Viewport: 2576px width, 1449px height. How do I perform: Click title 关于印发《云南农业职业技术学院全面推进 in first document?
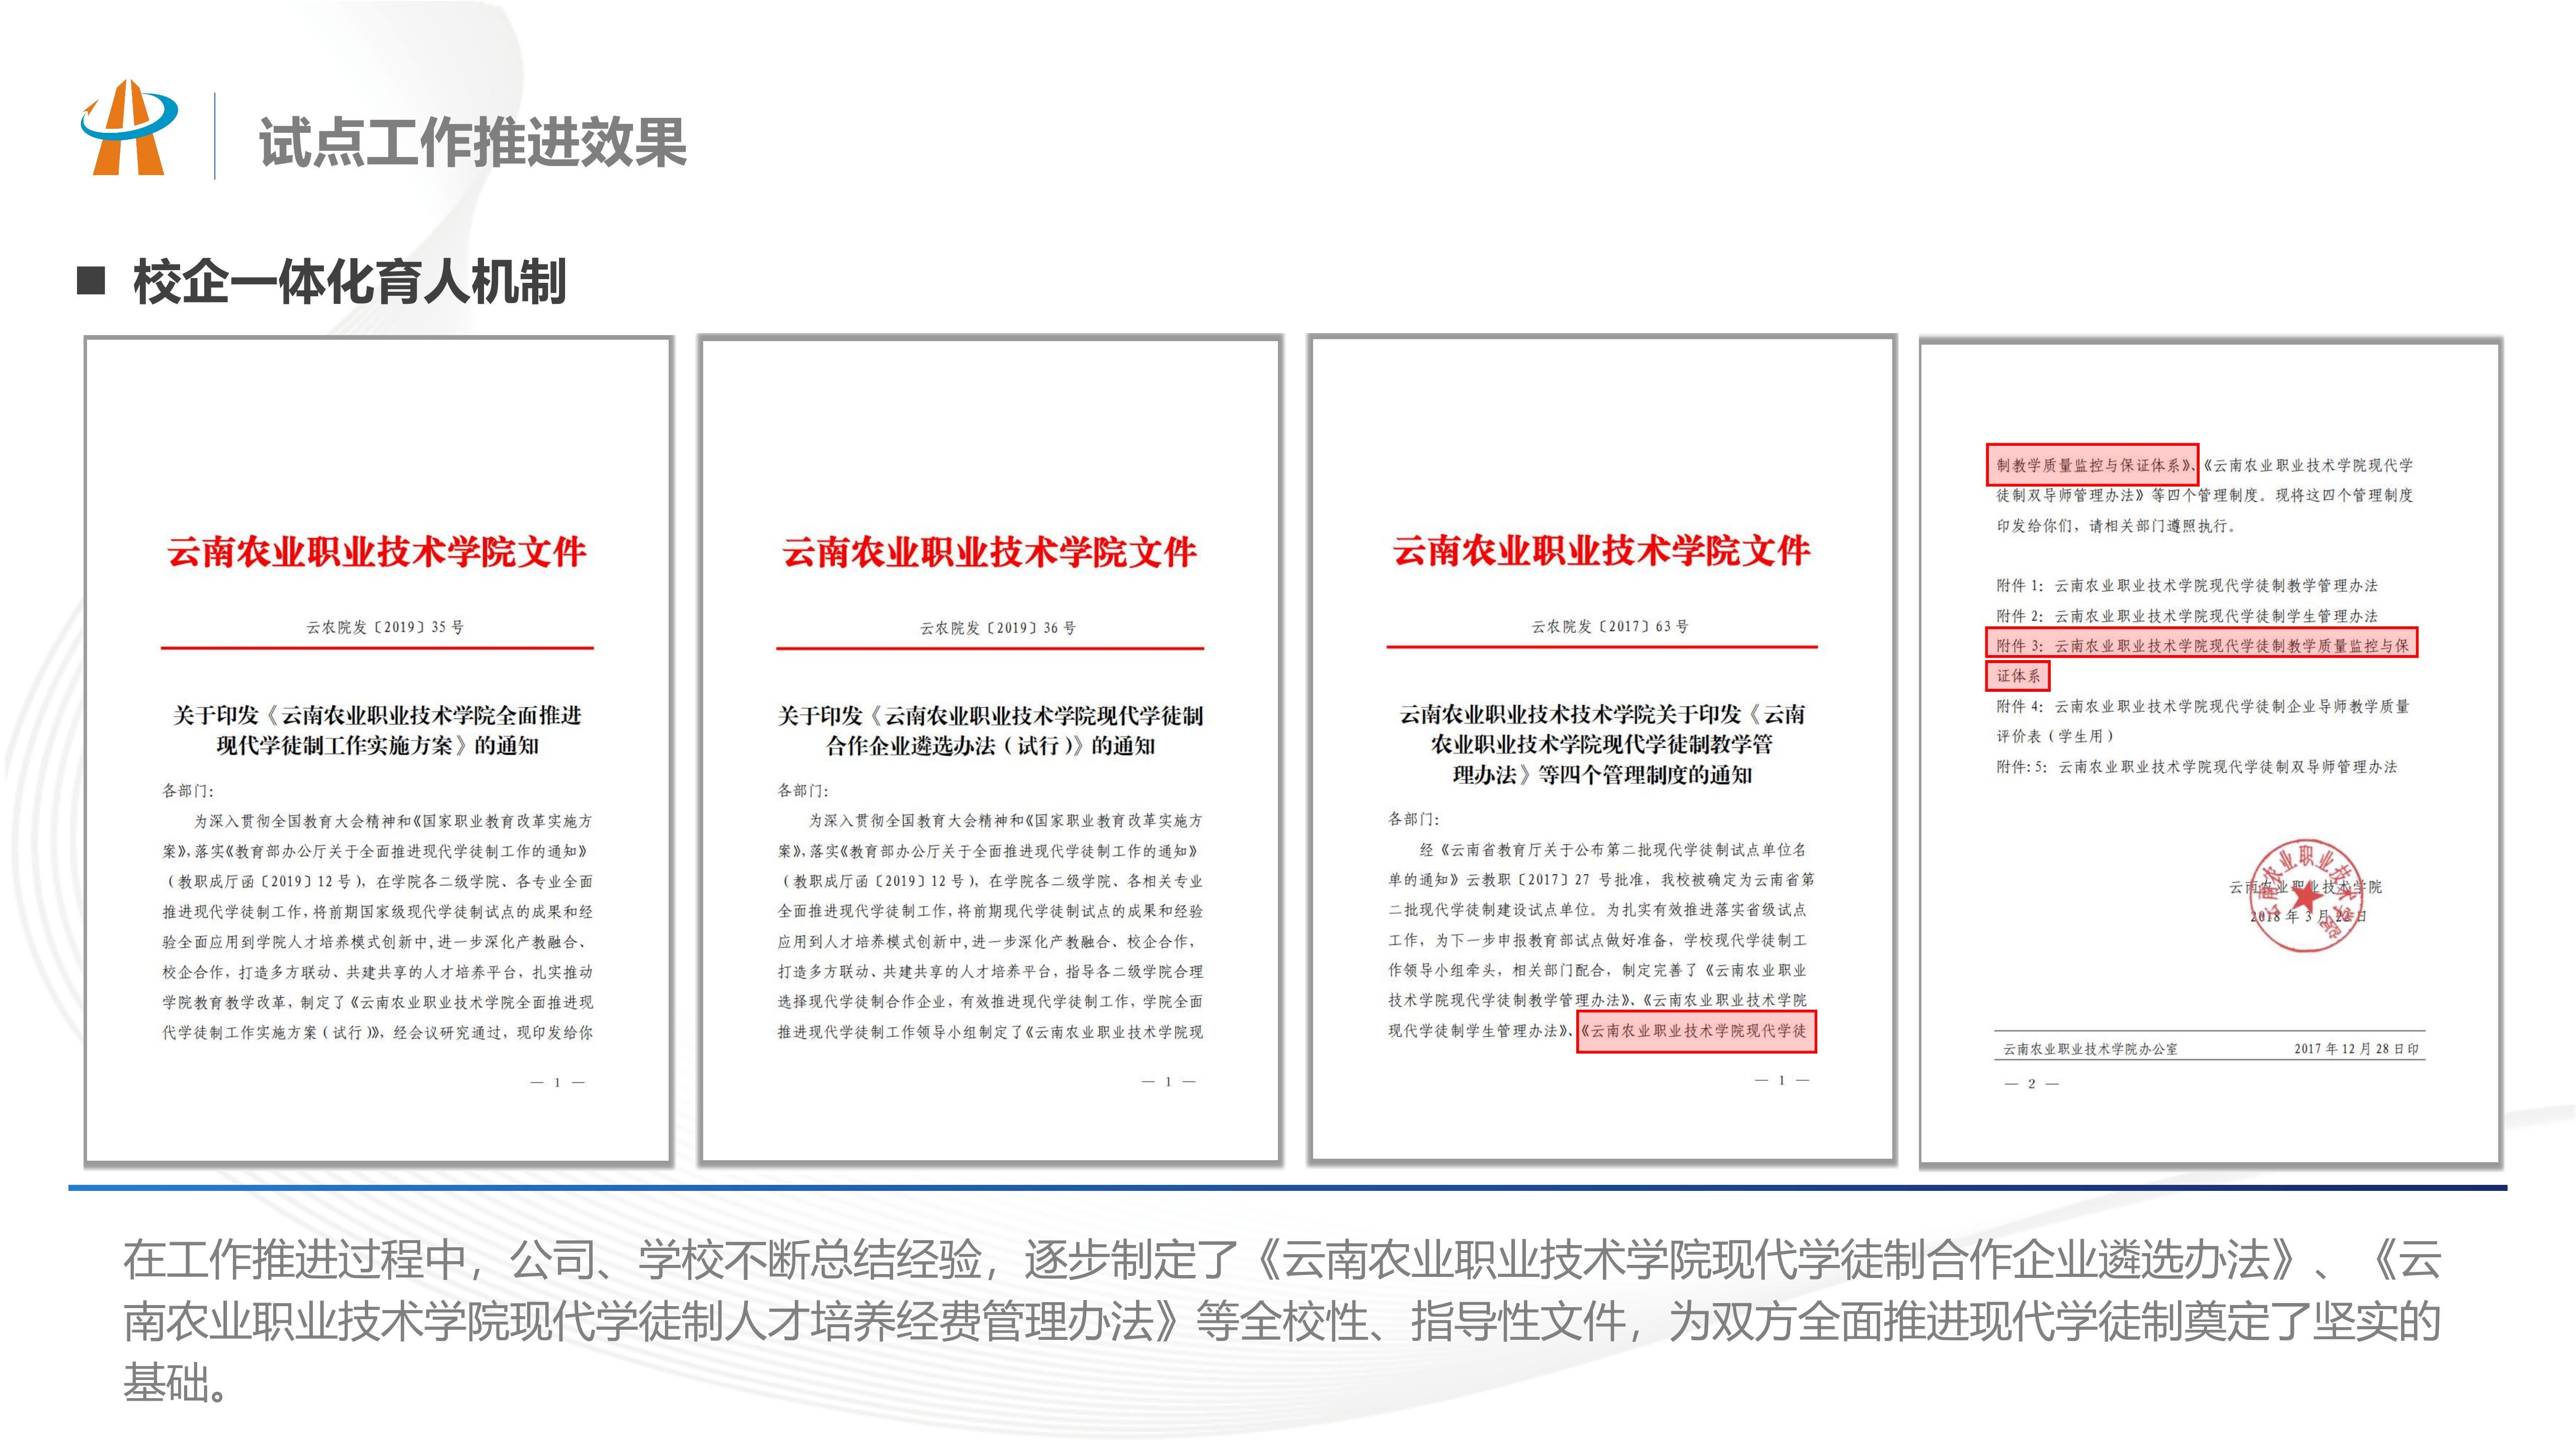(377, 715)
